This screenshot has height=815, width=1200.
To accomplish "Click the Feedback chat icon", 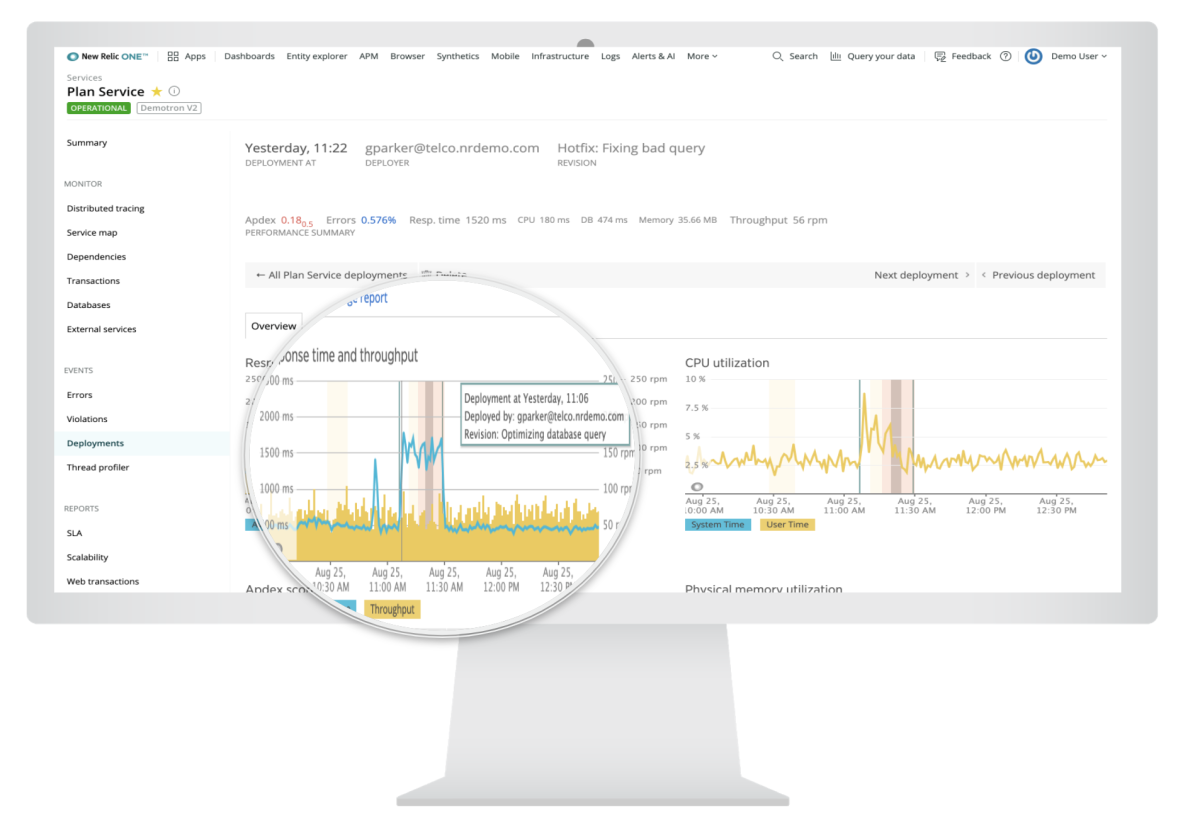I will point(940,56).
